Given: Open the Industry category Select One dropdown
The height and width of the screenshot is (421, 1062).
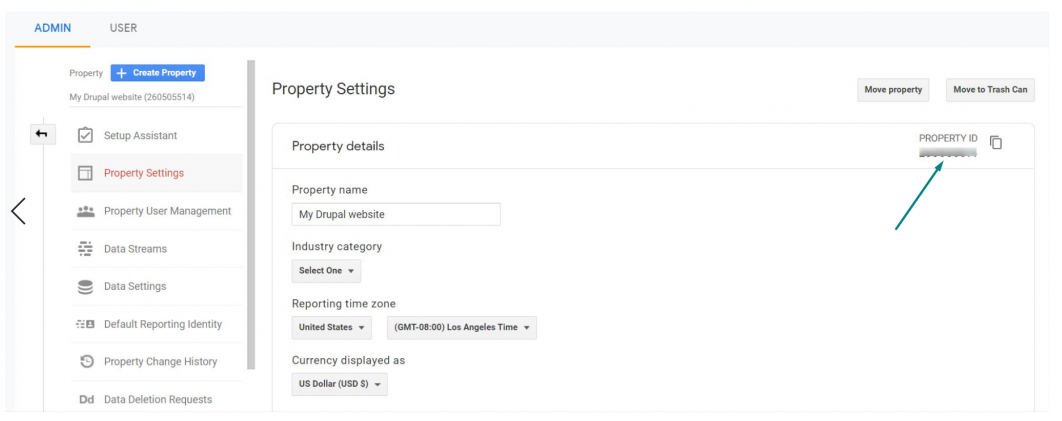Looking at the screenshot, I should point(326,271).
